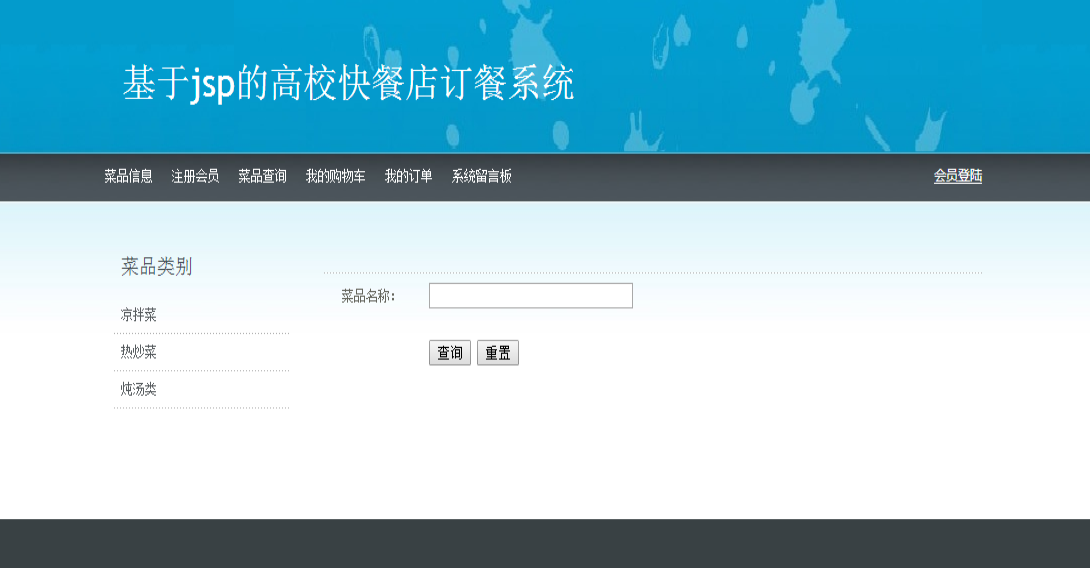View 我的购物车 shopping cart
This screenshot has height=569, width=1090.
click(335, 176)
